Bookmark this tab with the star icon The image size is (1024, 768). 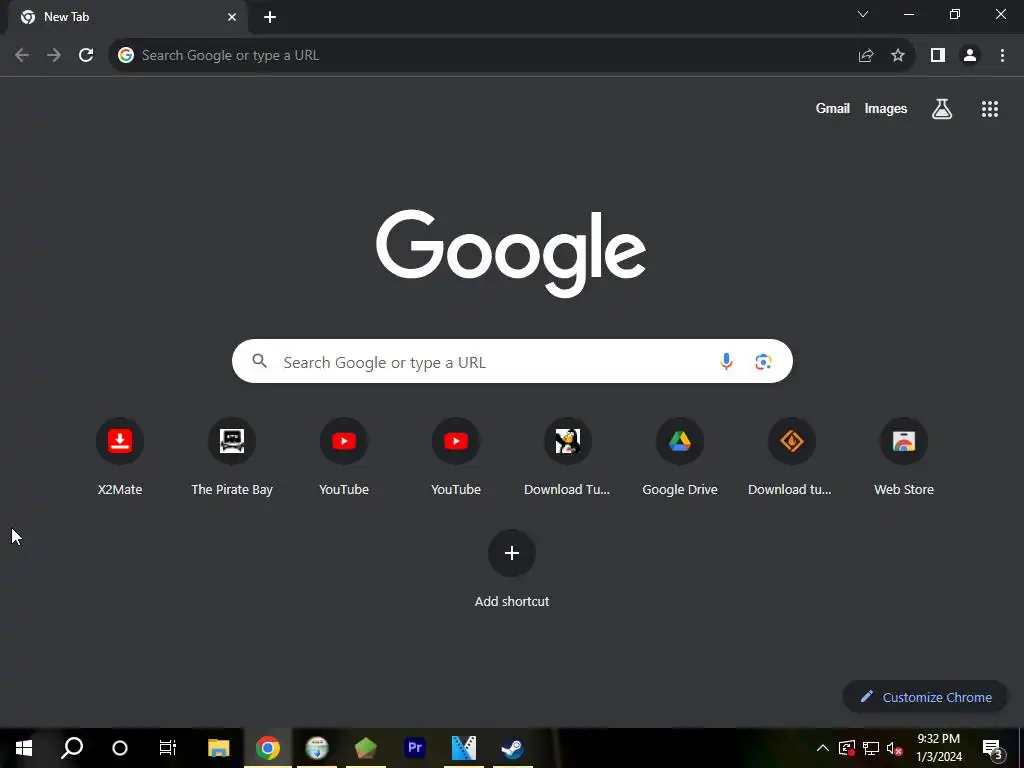(898, 56)
